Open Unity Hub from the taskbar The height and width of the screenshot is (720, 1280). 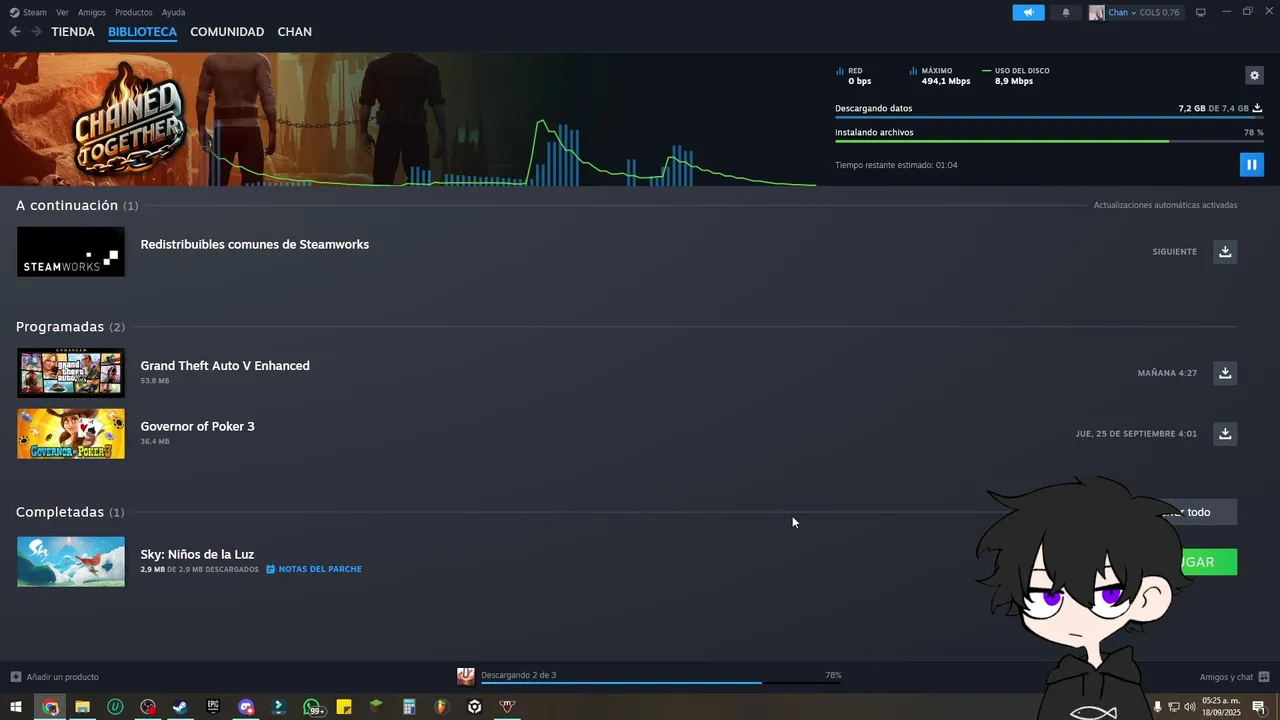[x=475, y=707]
